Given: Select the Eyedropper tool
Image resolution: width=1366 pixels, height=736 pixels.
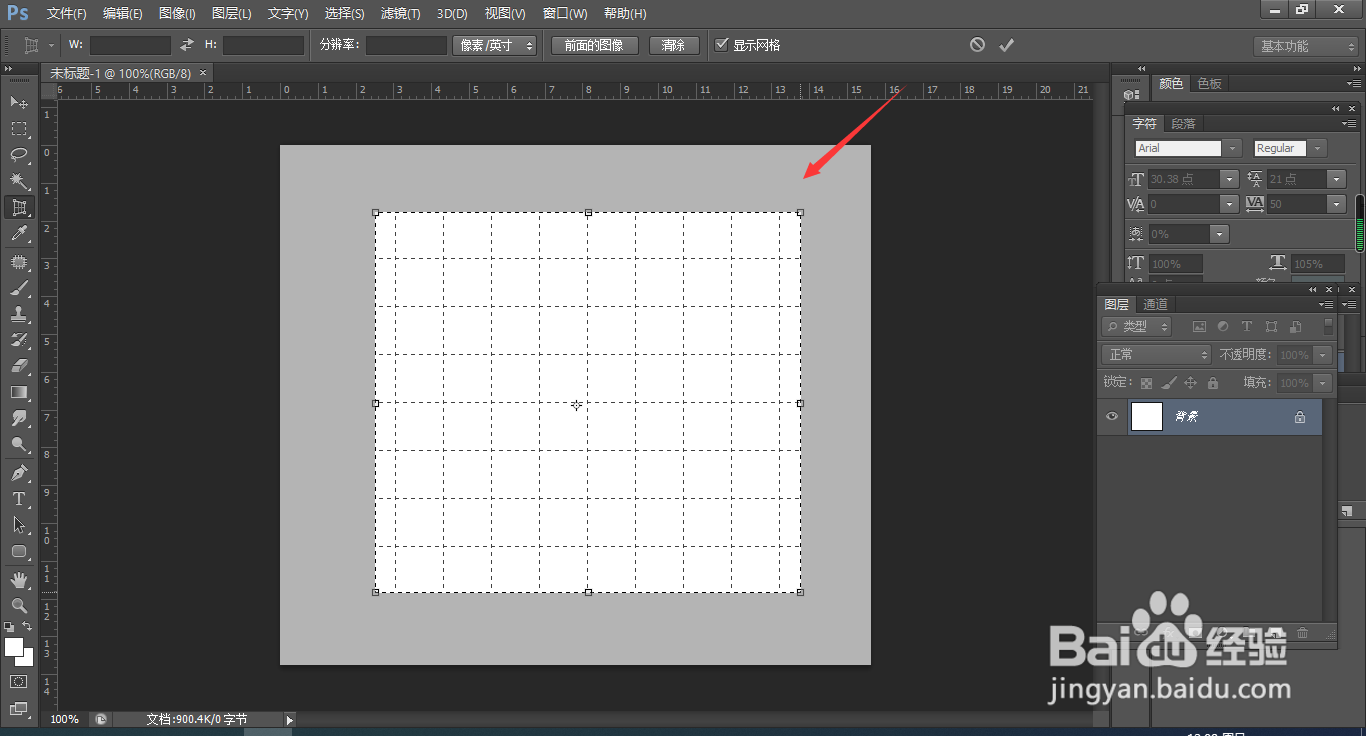Looking at the screenshot, I should tap(19, 233).
